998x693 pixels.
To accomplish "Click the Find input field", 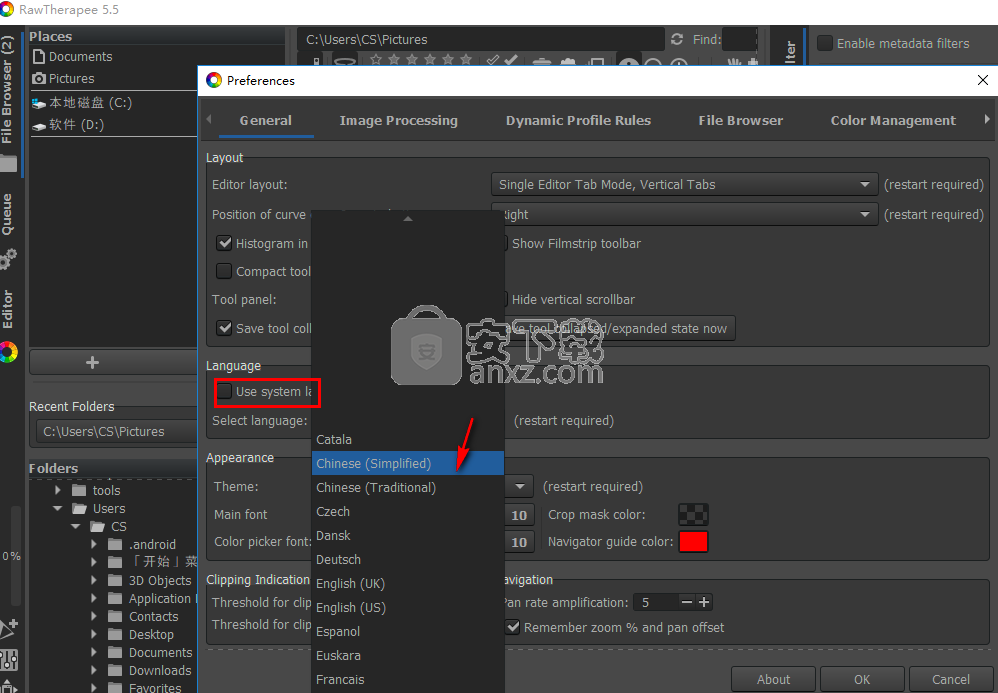I will coord(740,39).
